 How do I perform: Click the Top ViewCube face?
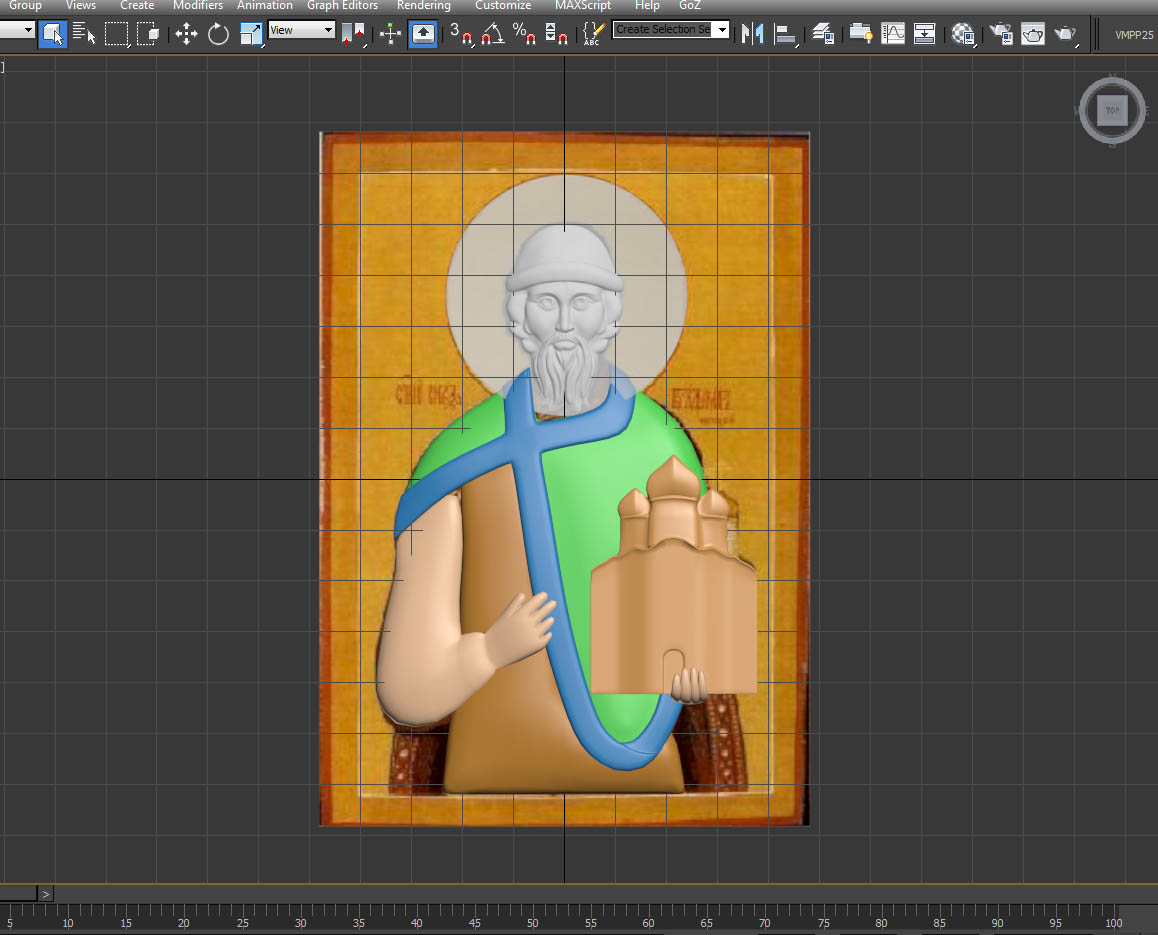1112,111
